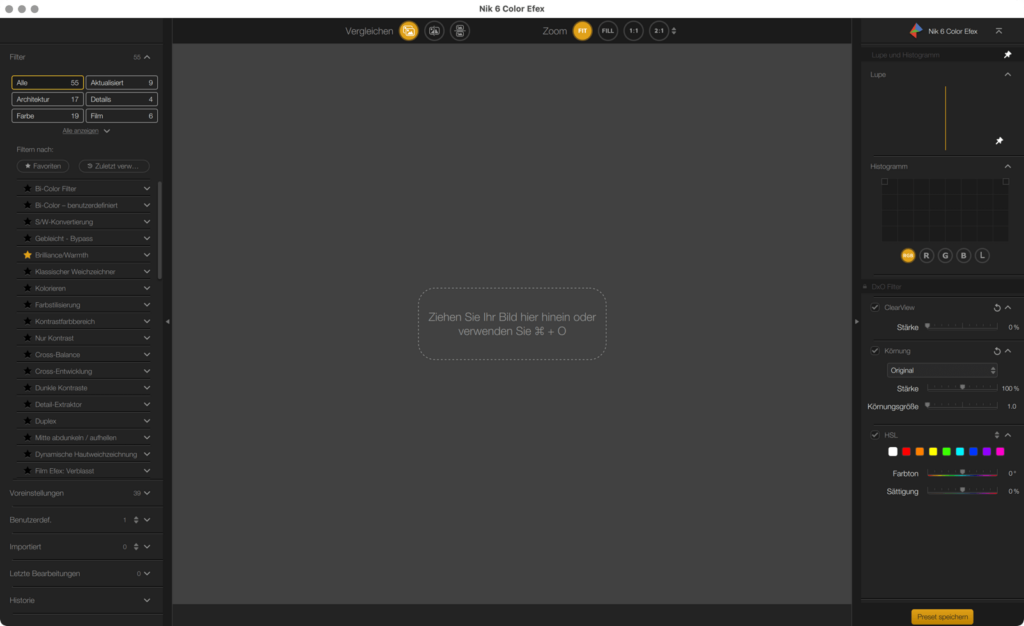Show RGB histogram channel
Screen dimensions: 1024x626
point(908,255)
